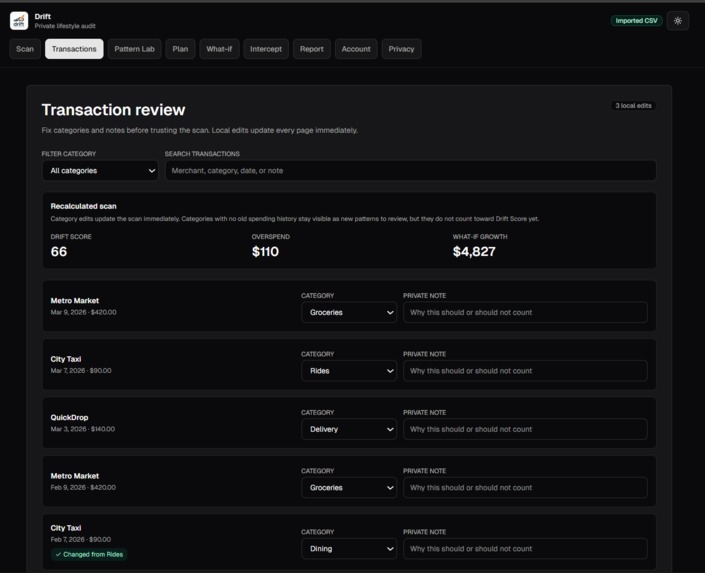The width and height of the screenshot is (705, 573).
Task: Click the What-if Growth value $4,827
Action: [474, 251]
